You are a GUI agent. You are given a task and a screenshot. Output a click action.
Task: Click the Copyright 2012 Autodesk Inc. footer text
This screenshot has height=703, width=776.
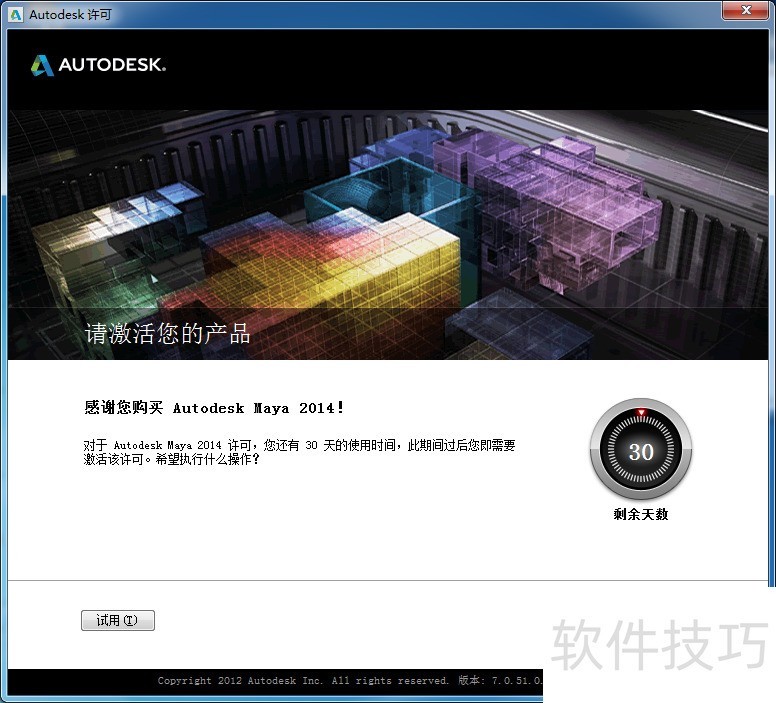click(x=350, y=681)
